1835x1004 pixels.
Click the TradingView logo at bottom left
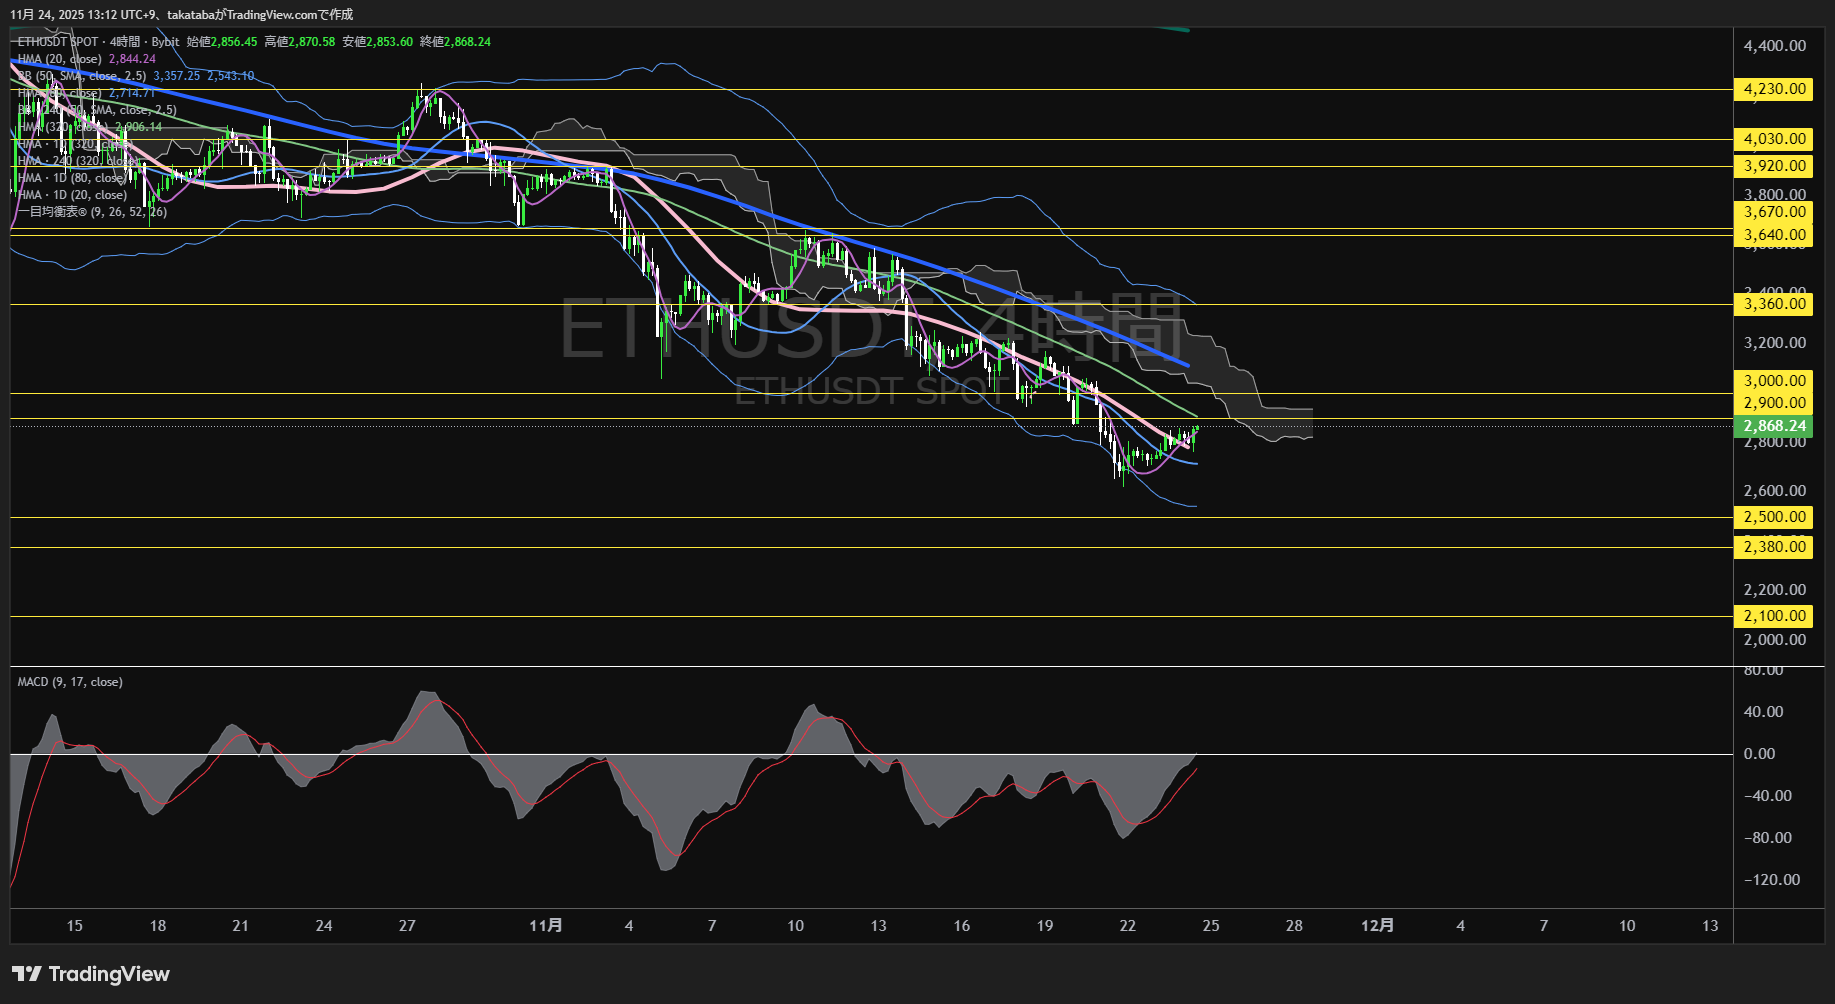coord(91,974)
